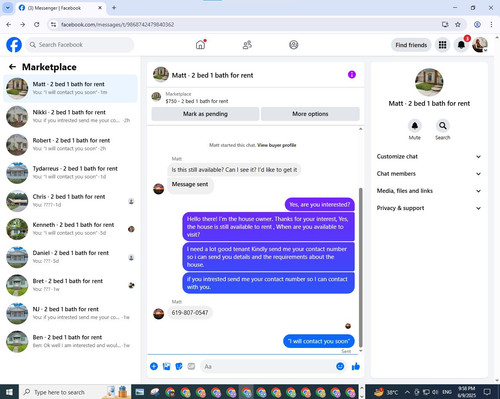Open Kenneth - 2 bed 1 bath conversation
This screenshot has width=500, height=399.
pos(70,229)
